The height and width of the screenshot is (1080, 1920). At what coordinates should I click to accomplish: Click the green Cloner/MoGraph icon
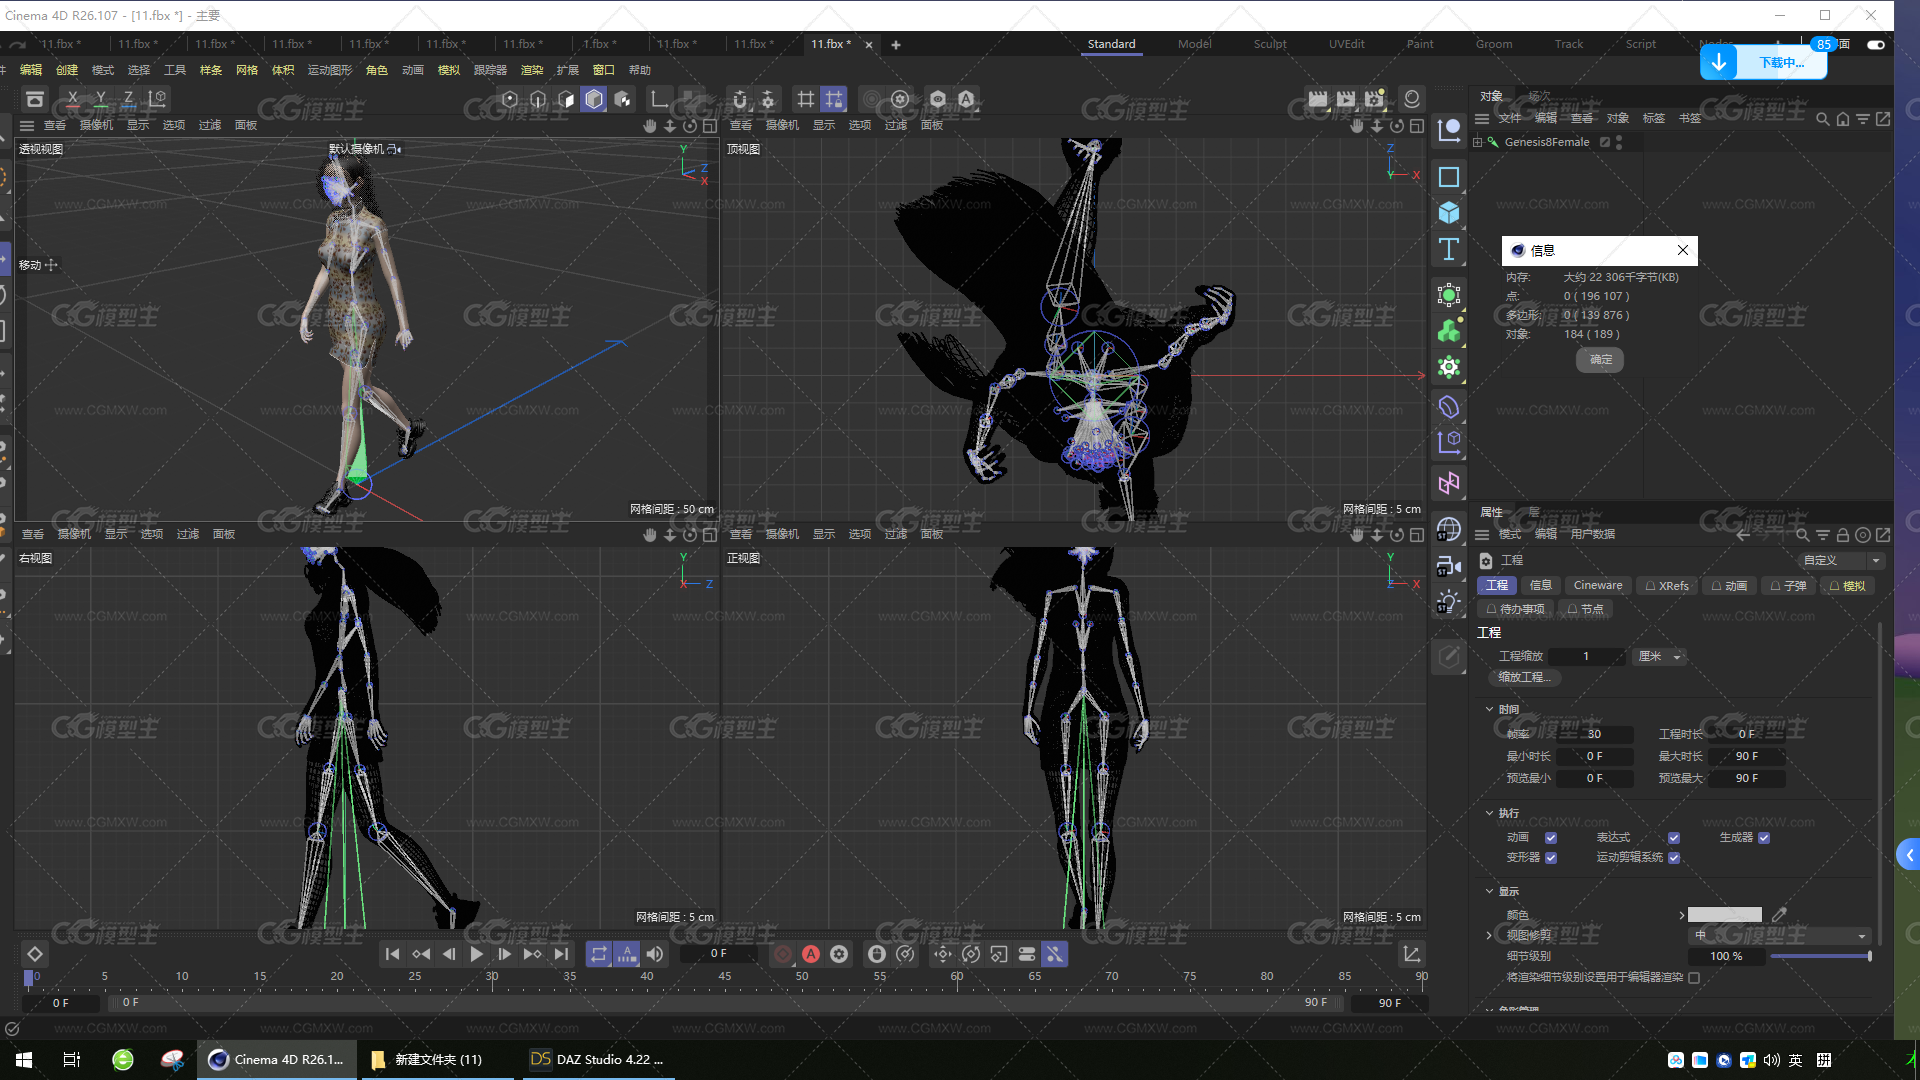click(x=1448, y=331)
